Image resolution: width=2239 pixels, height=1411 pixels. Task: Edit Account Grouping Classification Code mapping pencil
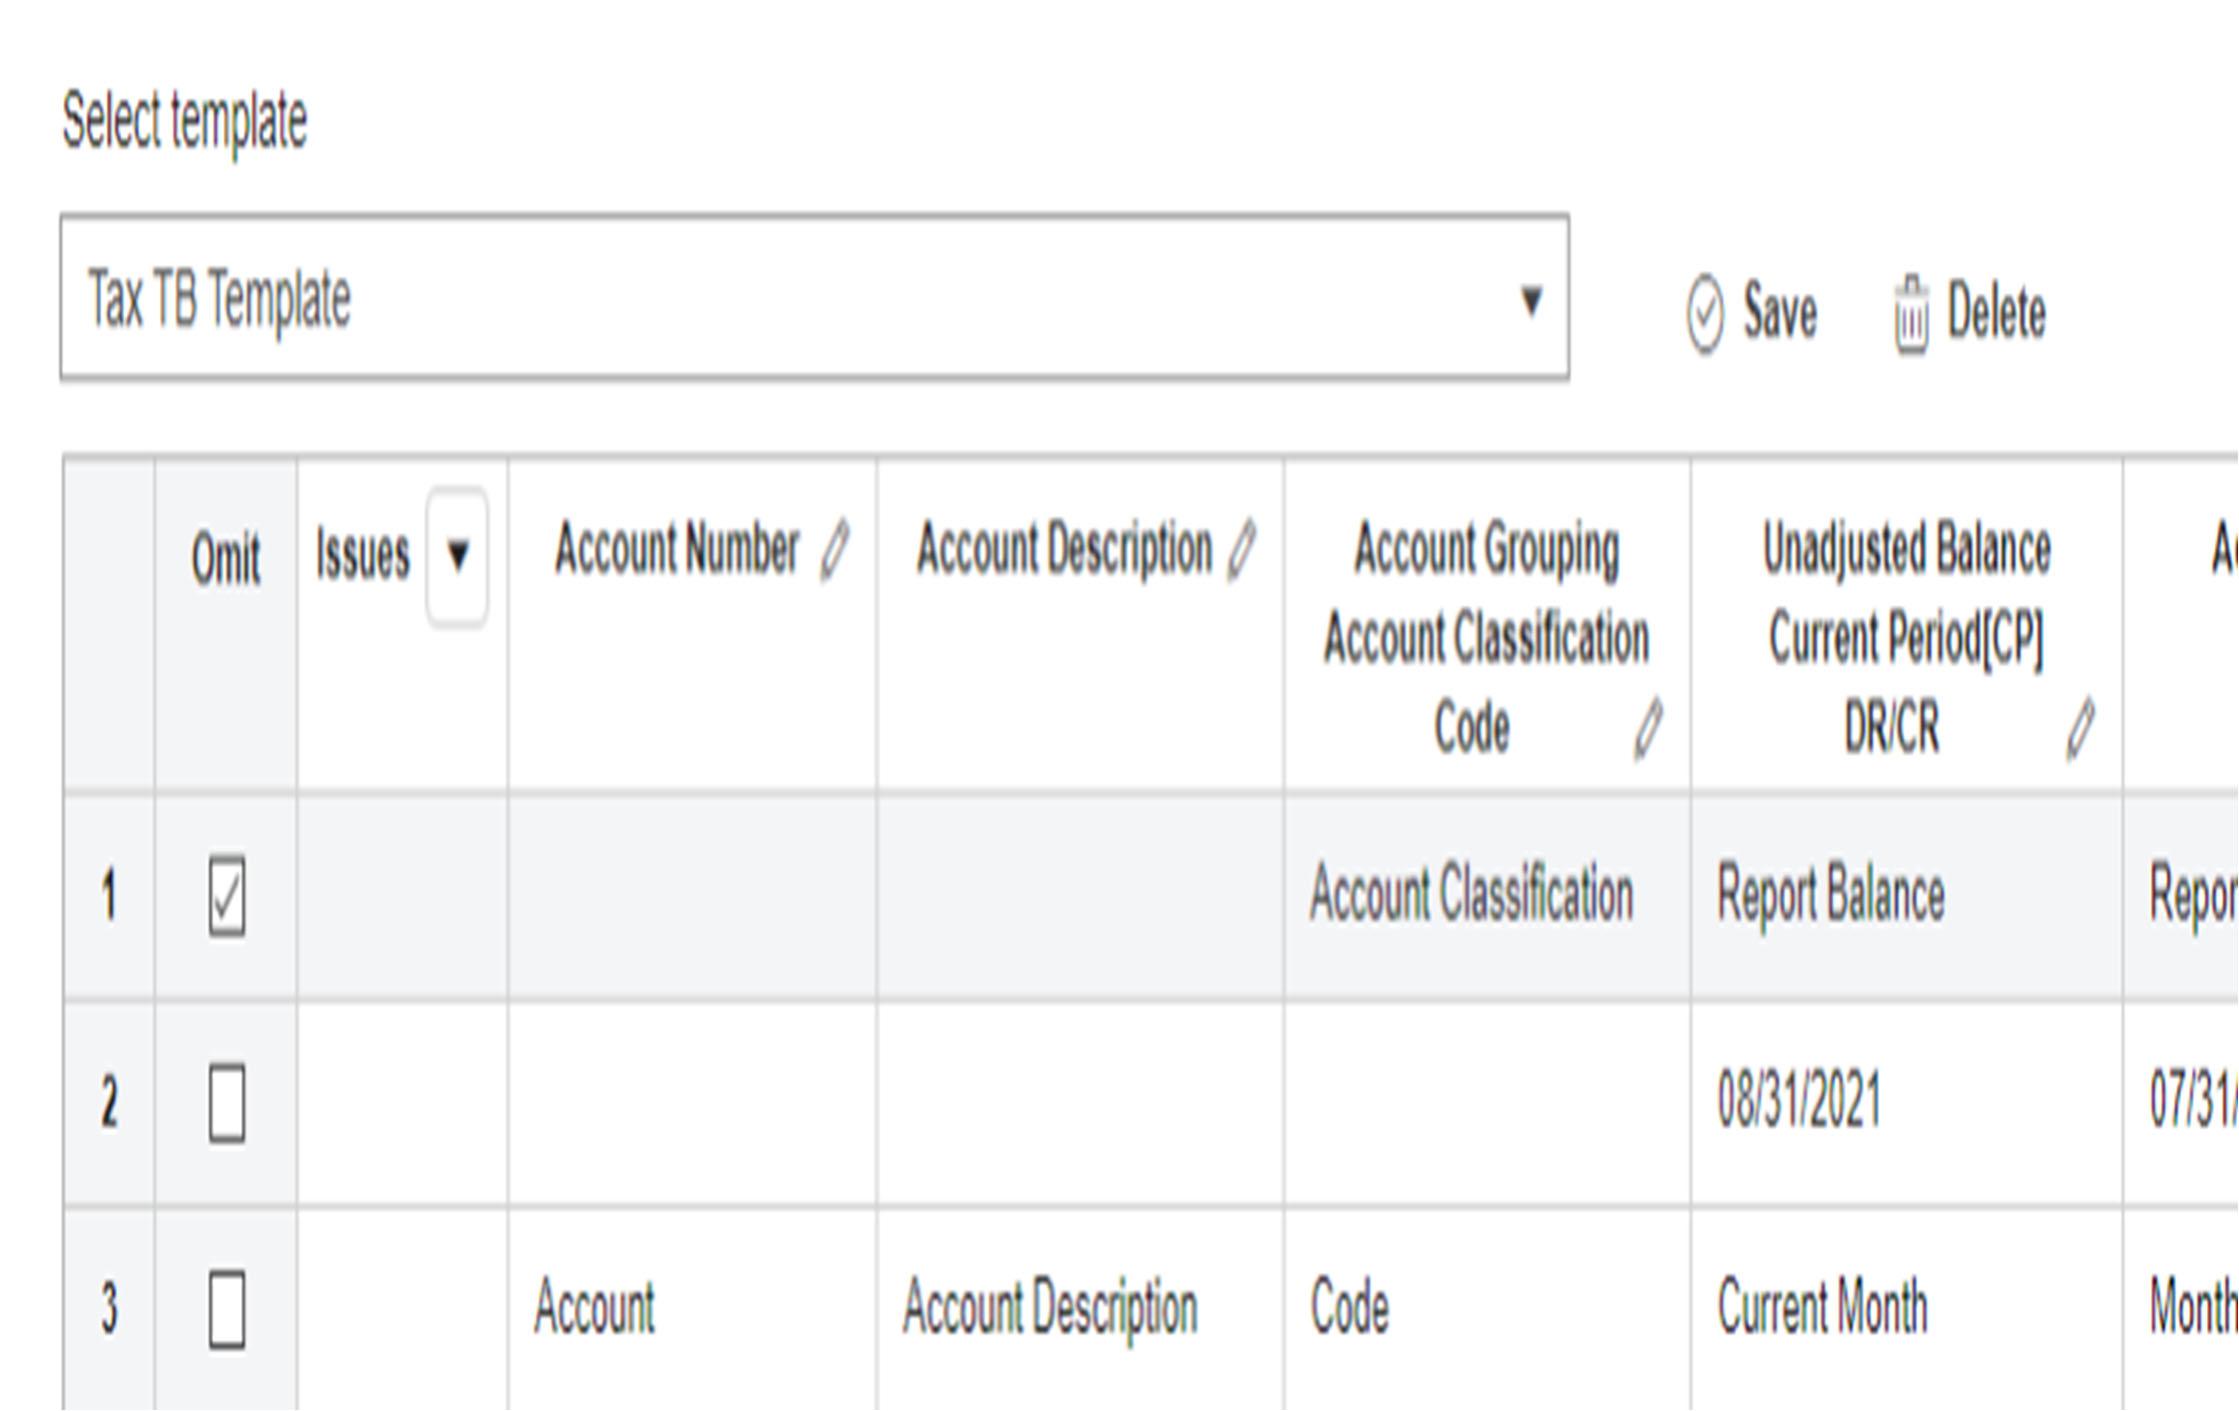tap(1648, 729)
